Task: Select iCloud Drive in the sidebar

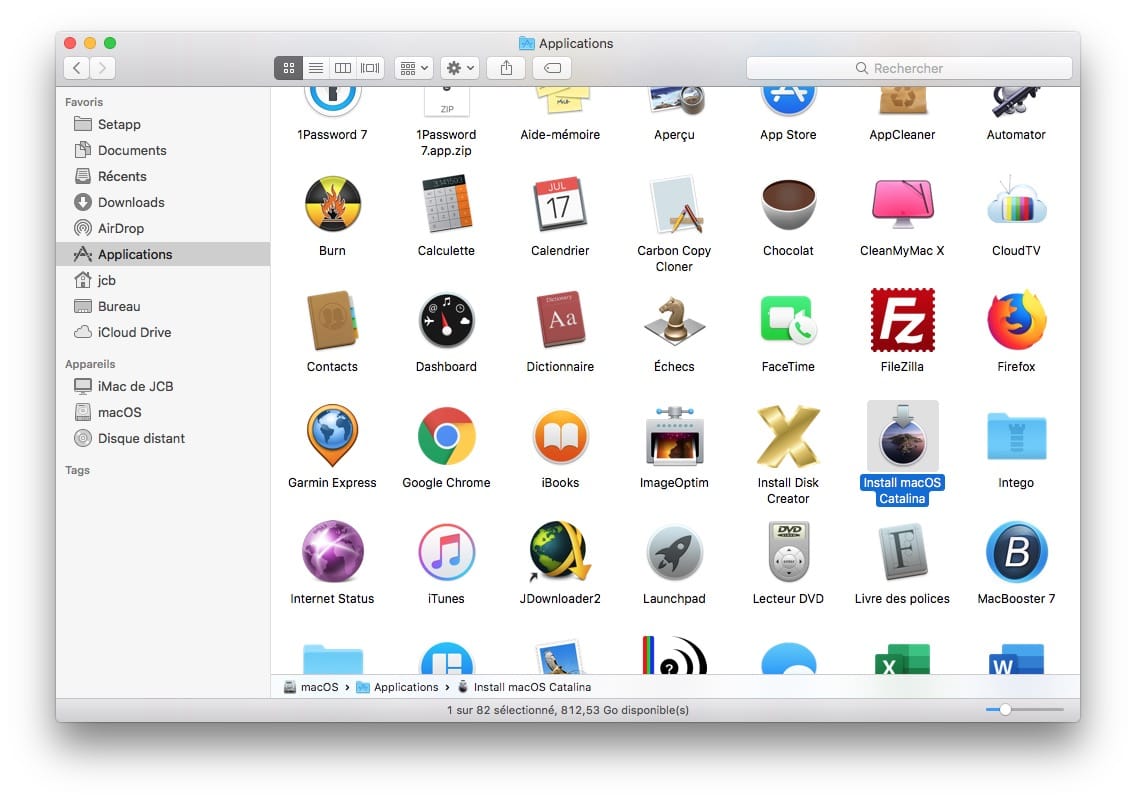Action: 134,332
